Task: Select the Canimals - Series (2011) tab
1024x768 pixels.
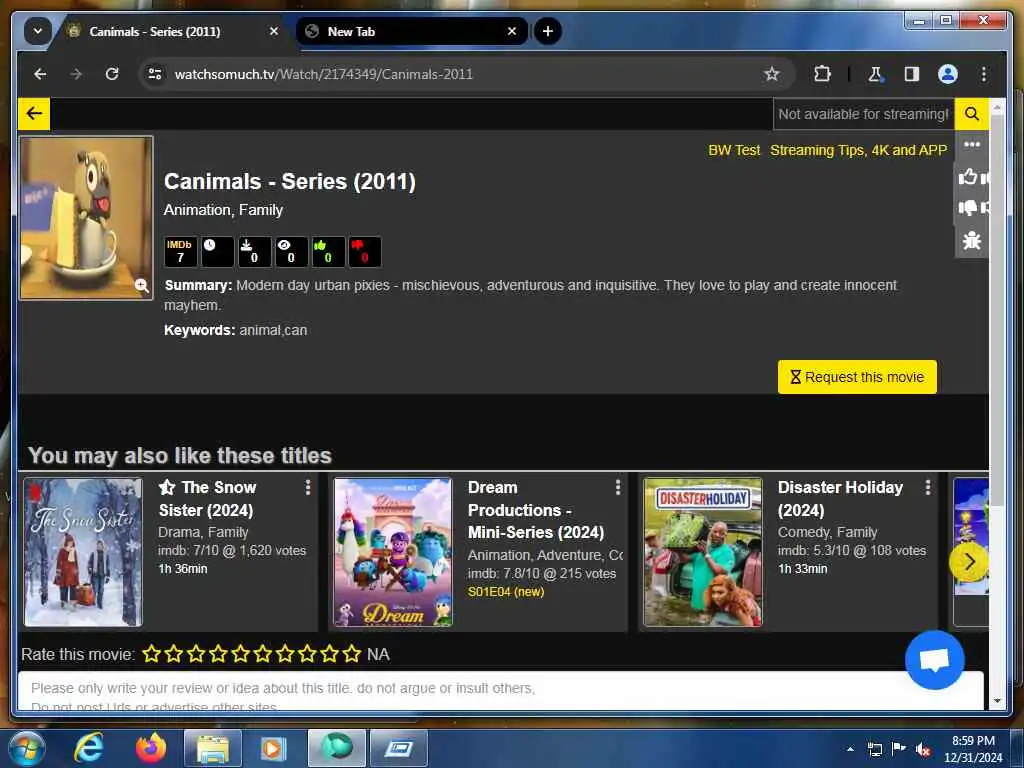Action: pos(170,31)
